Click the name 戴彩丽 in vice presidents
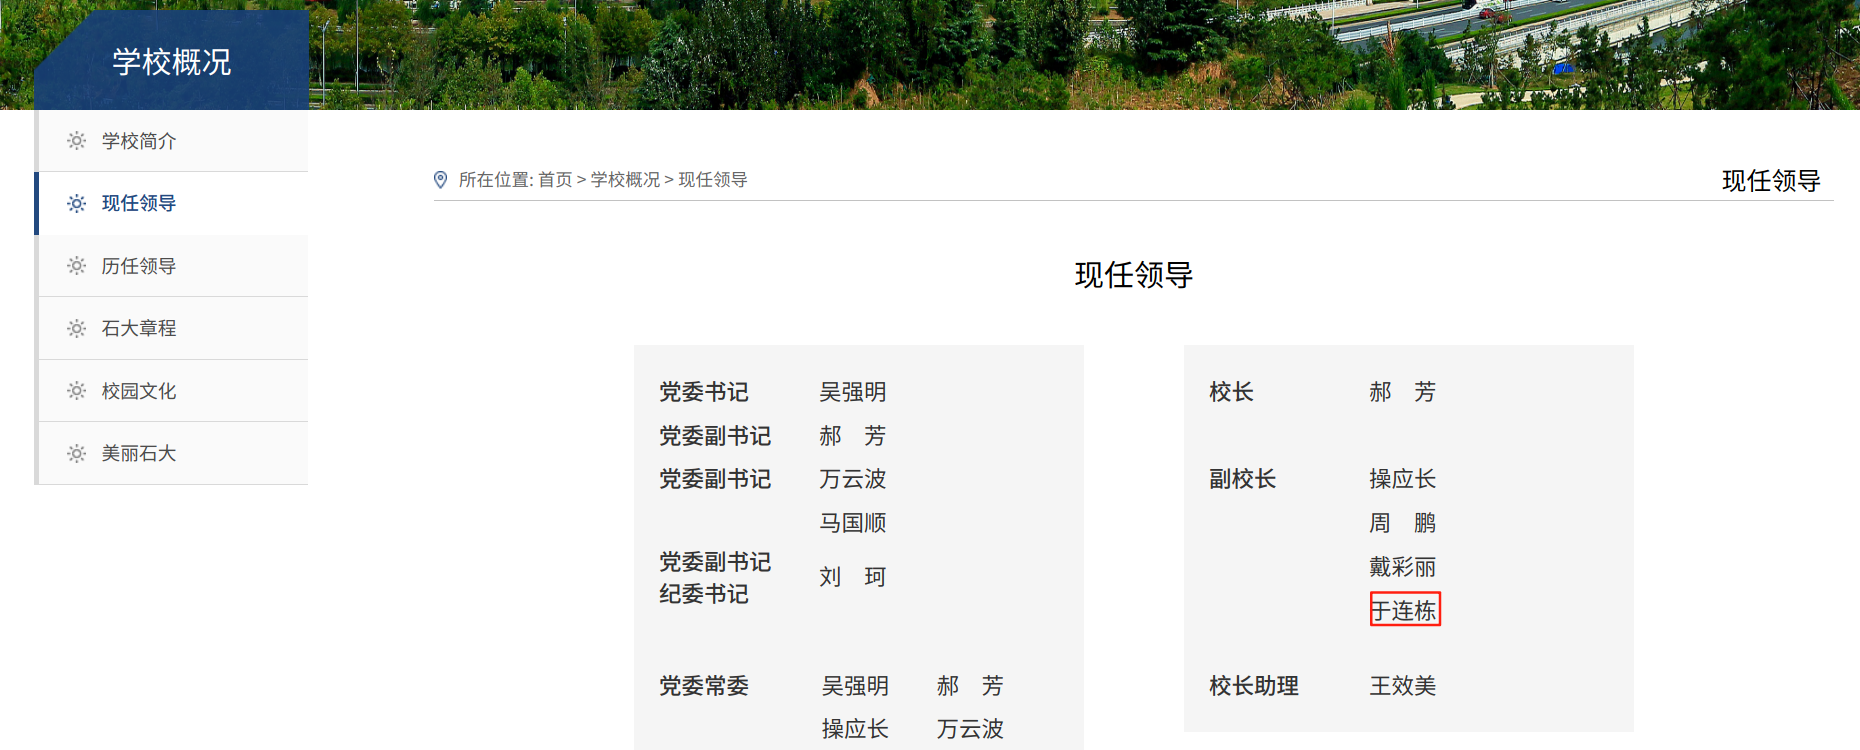Screen dimensions: 1860x750 1403,567
